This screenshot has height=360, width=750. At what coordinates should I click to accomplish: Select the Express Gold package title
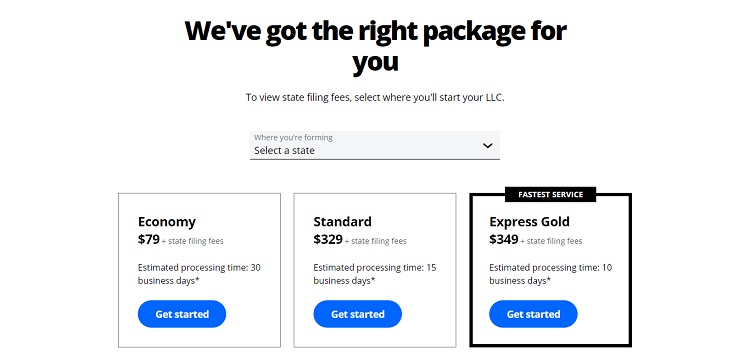(529, 222)
